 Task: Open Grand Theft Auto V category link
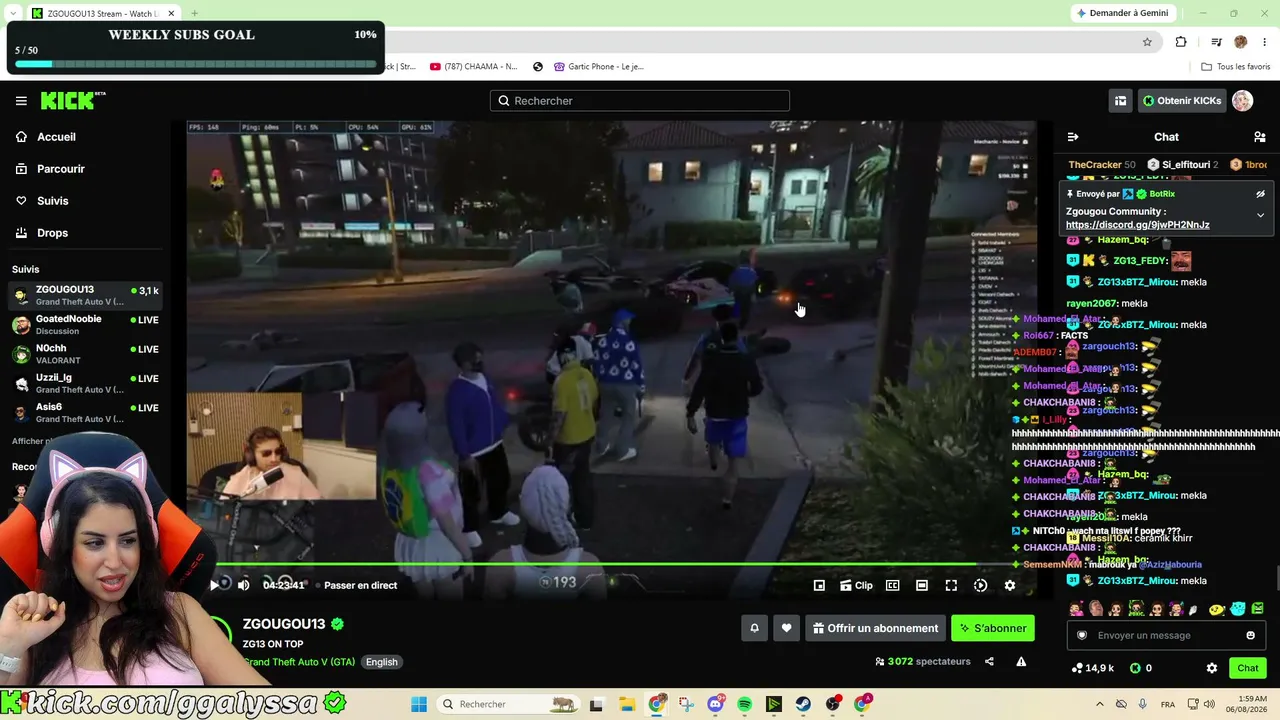tap(299, 662)
